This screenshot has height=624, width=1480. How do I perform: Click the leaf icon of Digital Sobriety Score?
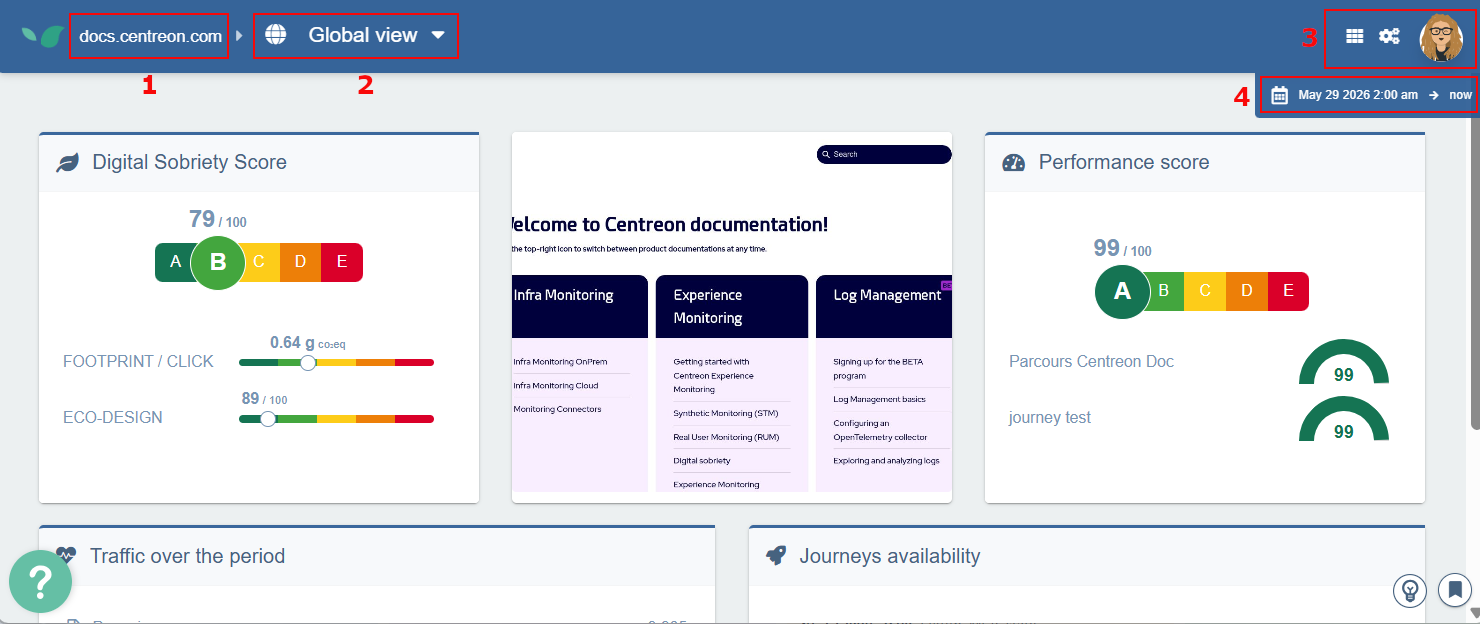point(67,162)
